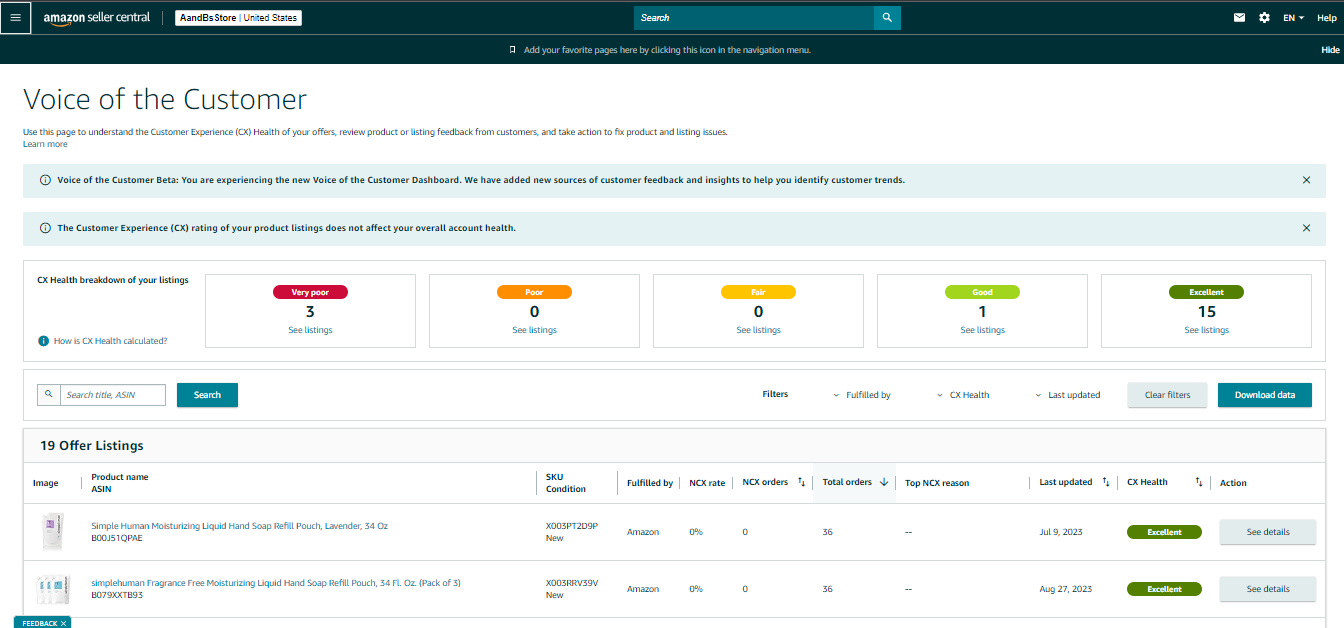
Task: Click Download data button
Action: 1264,395
